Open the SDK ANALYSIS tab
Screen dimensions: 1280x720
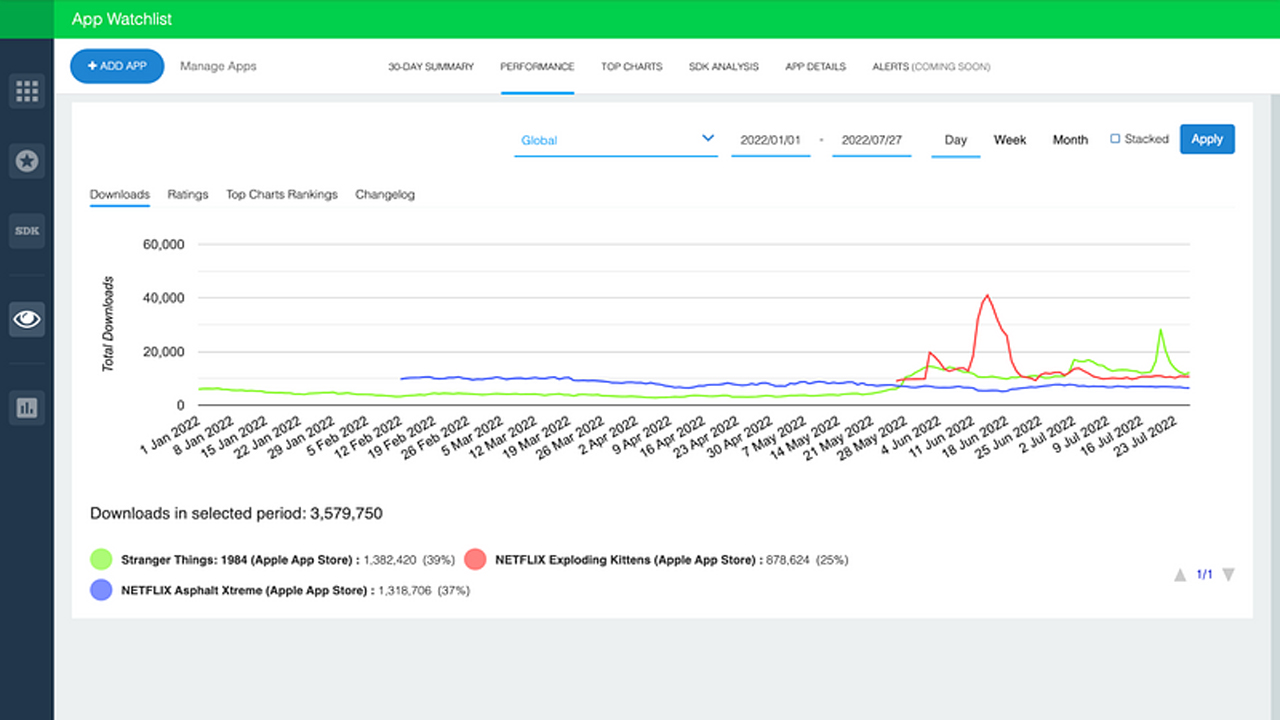click(724, 67)
